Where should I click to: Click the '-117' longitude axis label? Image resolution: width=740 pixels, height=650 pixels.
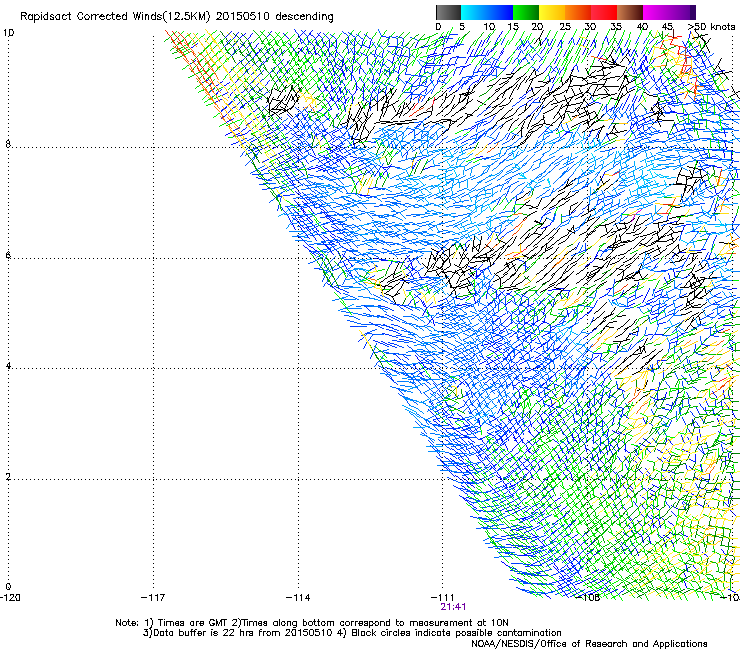[153, 598]
